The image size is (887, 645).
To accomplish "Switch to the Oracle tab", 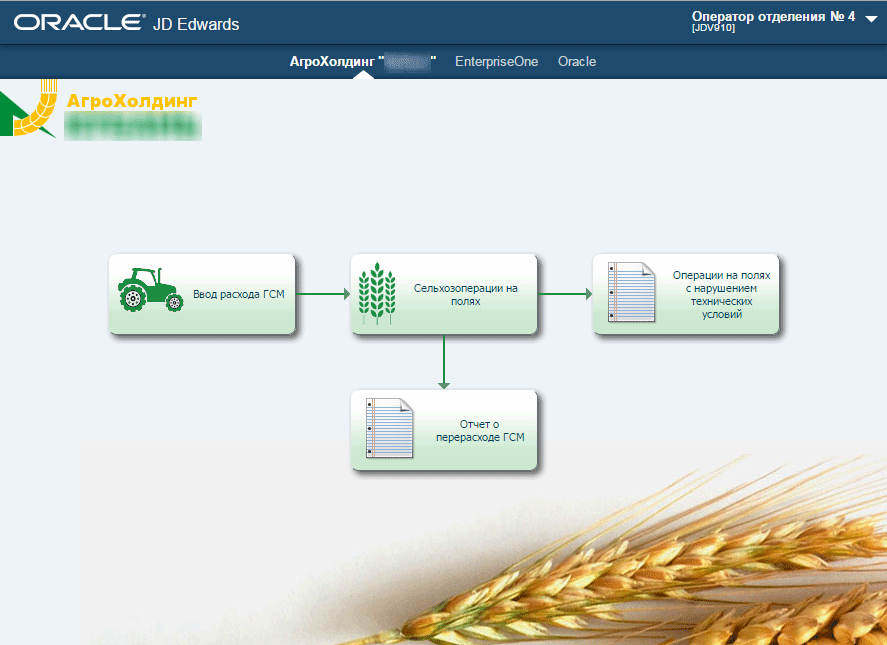I will point(577,62).
